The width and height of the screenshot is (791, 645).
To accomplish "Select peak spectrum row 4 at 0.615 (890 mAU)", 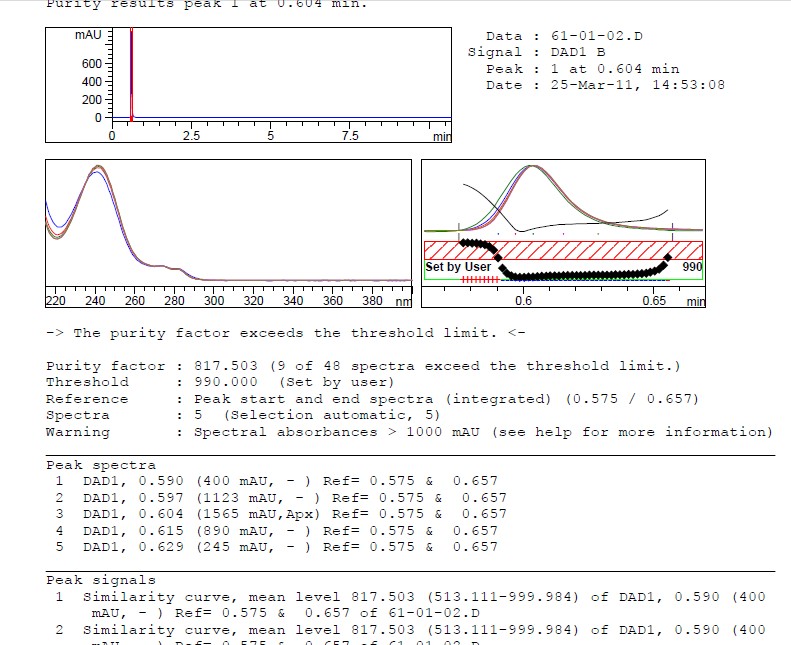I will (276, 531).
